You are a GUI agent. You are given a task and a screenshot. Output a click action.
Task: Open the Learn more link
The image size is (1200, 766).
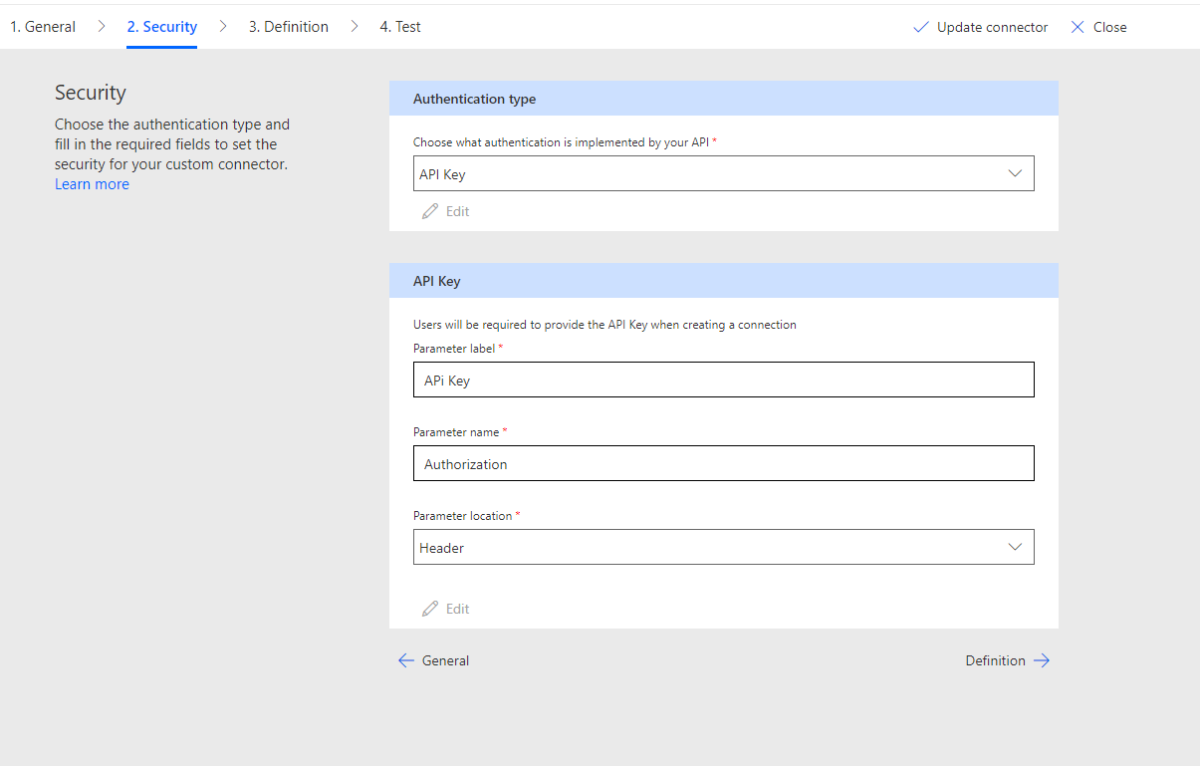tap(91, 184)
